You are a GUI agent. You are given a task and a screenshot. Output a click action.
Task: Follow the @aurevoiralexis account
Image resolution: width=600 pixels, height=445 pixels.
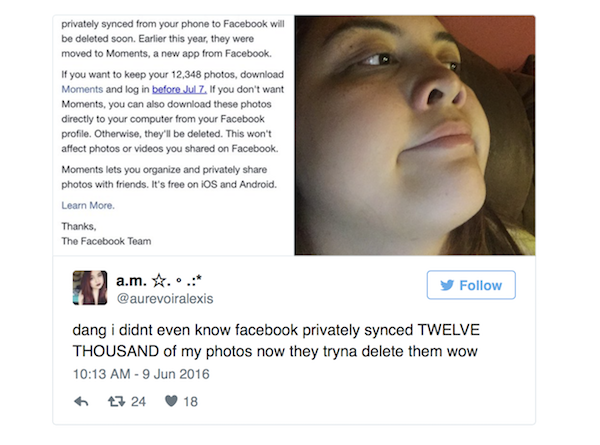pos(470,285)
